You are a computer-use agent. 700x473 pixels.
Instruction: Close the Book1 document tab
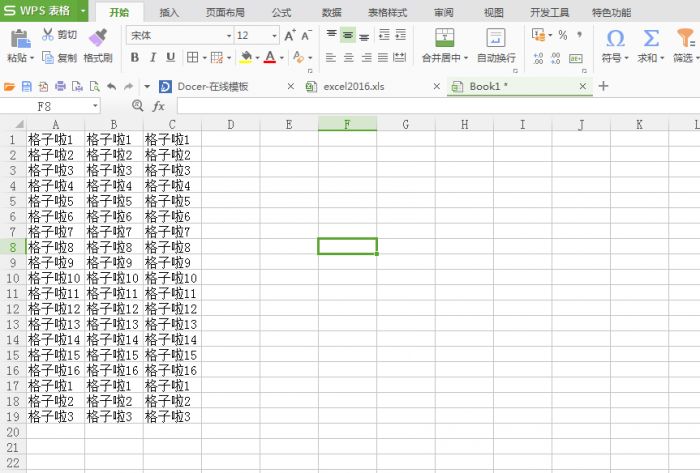(583, 86)
